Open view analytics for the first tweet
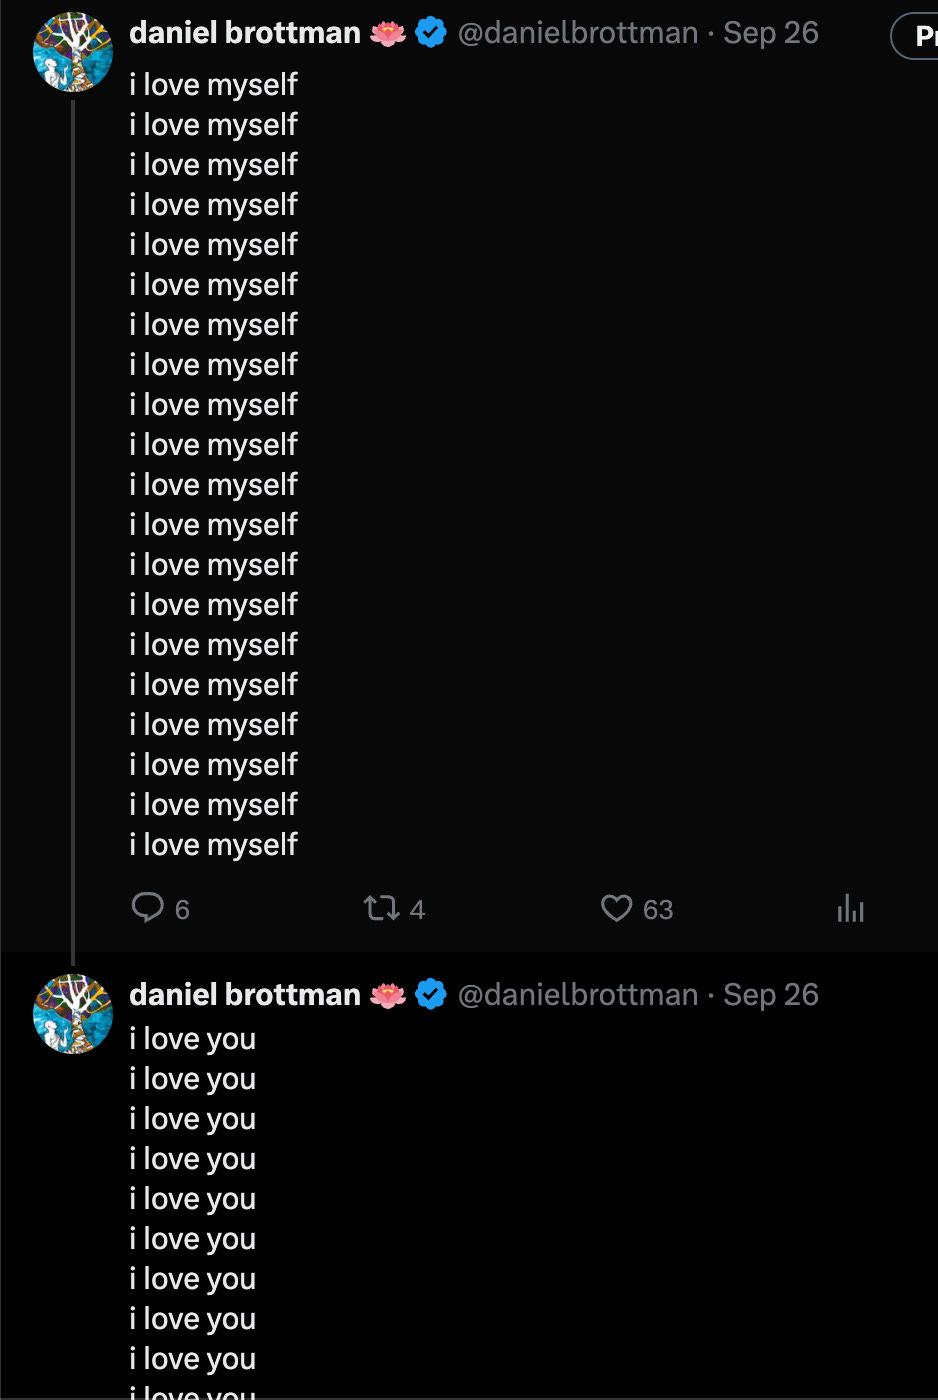The image size is (938, 1400). [x=850, y=908]
